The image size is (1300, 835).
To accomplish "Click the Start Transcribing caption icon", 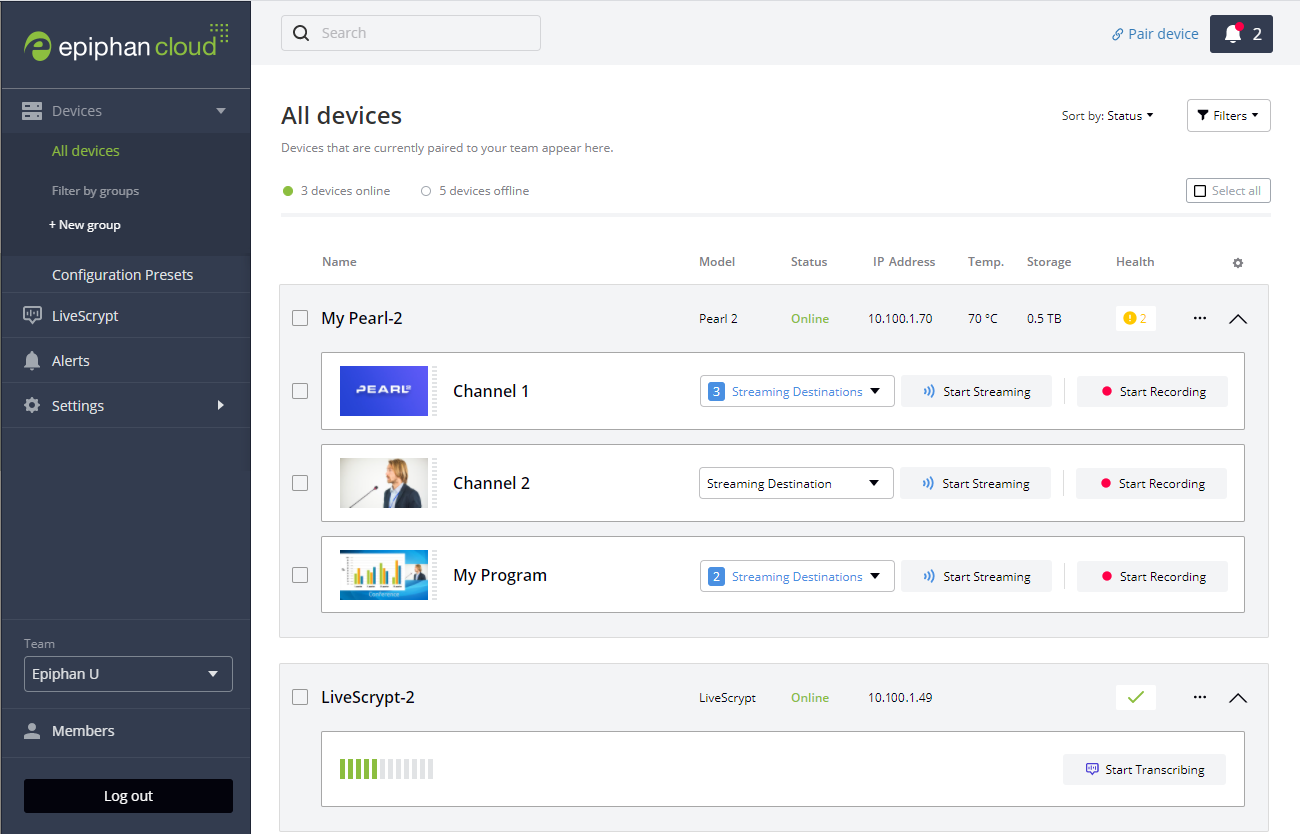I will [1092, 770].
